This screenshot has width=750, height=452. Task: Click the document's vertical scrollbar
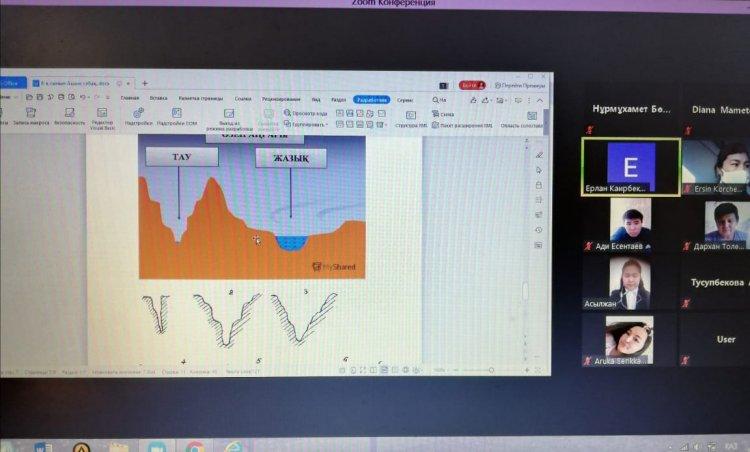coord(526,290)
